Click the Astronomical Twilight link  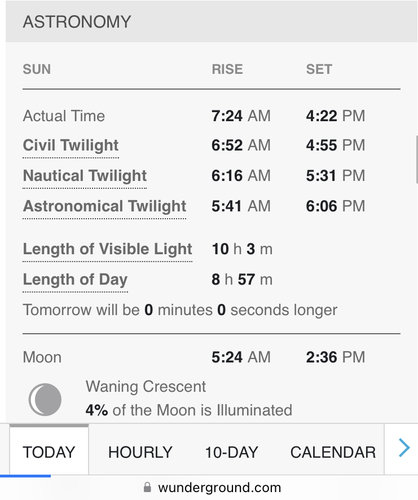[104, 207]
